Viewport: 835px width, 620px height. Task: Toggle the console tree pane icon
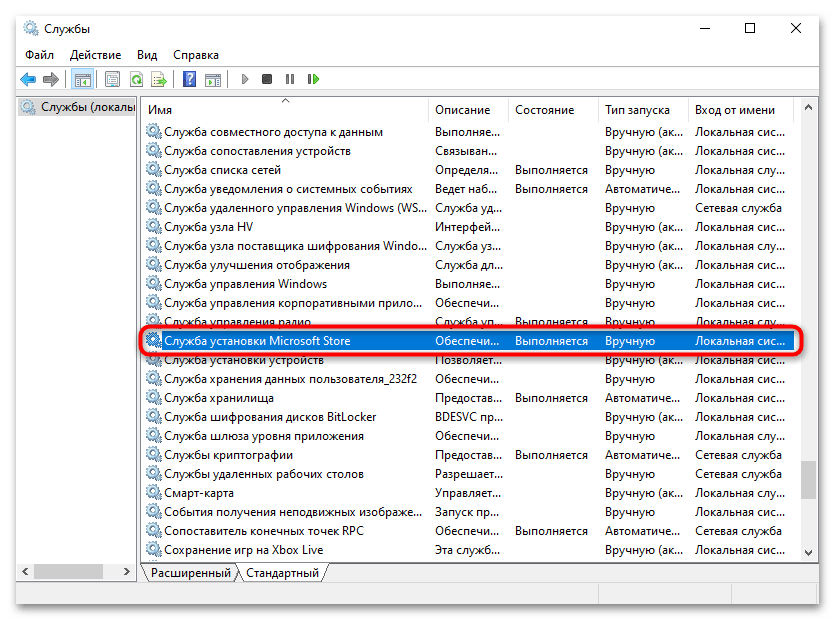coord(83,79)
